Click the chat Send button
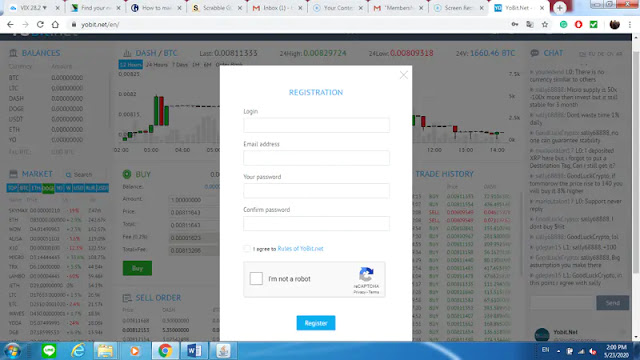This screenshot has height=360, width=640. tap(612, 303)
